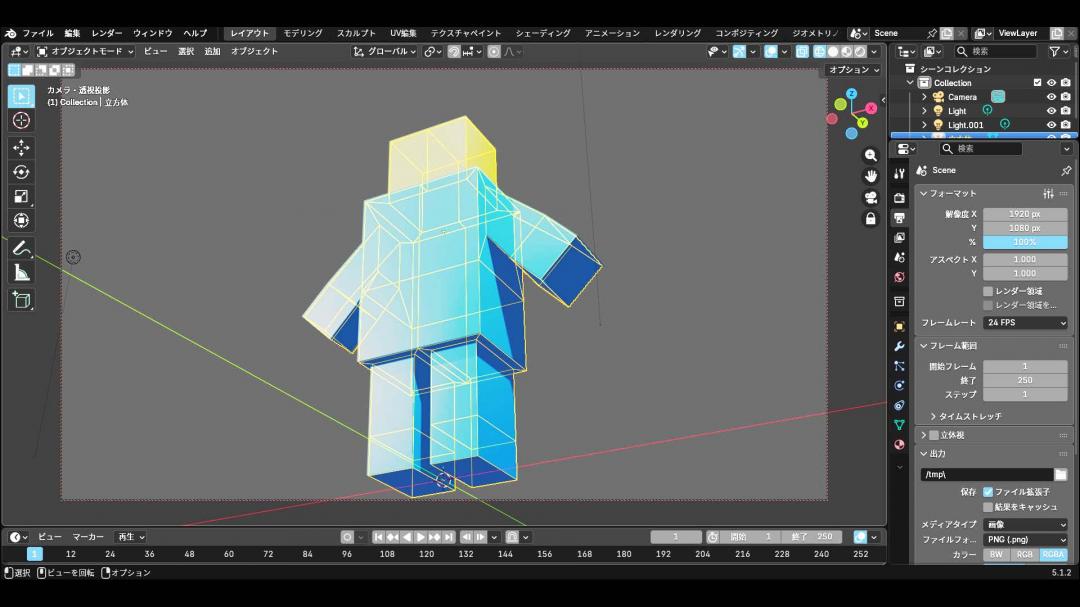The image size is (1080, 607).
Task: Enable the 結果をキャッシュ checkbox
Action: pos(988,507)
